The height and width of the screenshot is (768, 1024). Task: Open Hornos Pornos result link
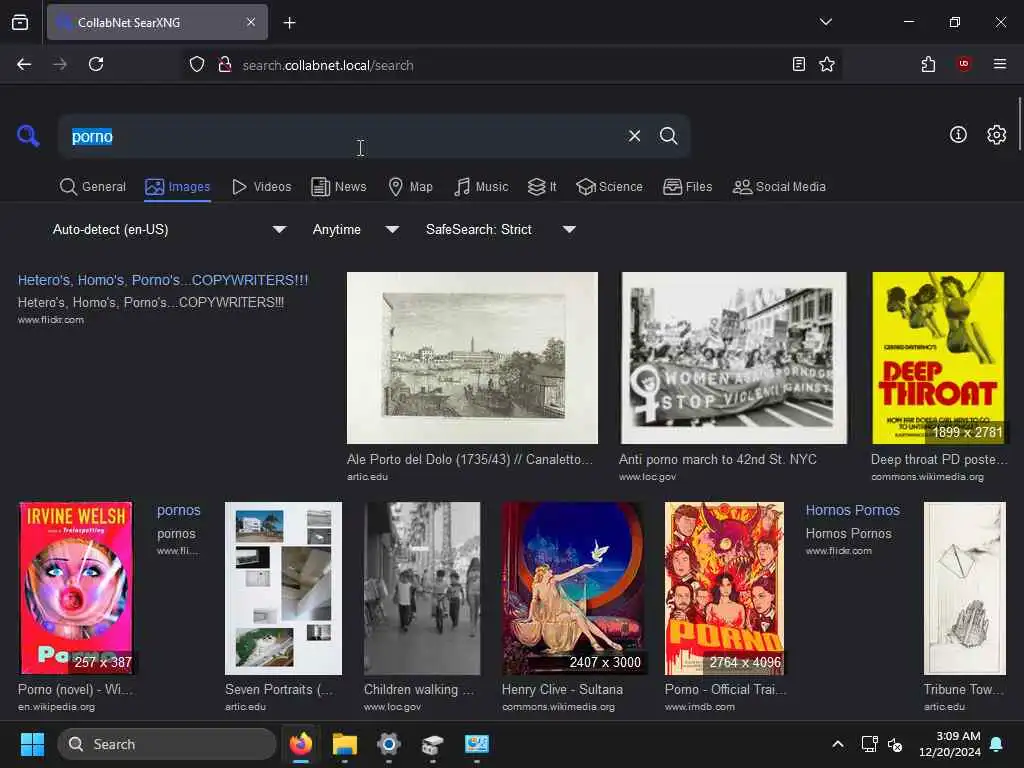pyautogui.click(x=852, y=510)
